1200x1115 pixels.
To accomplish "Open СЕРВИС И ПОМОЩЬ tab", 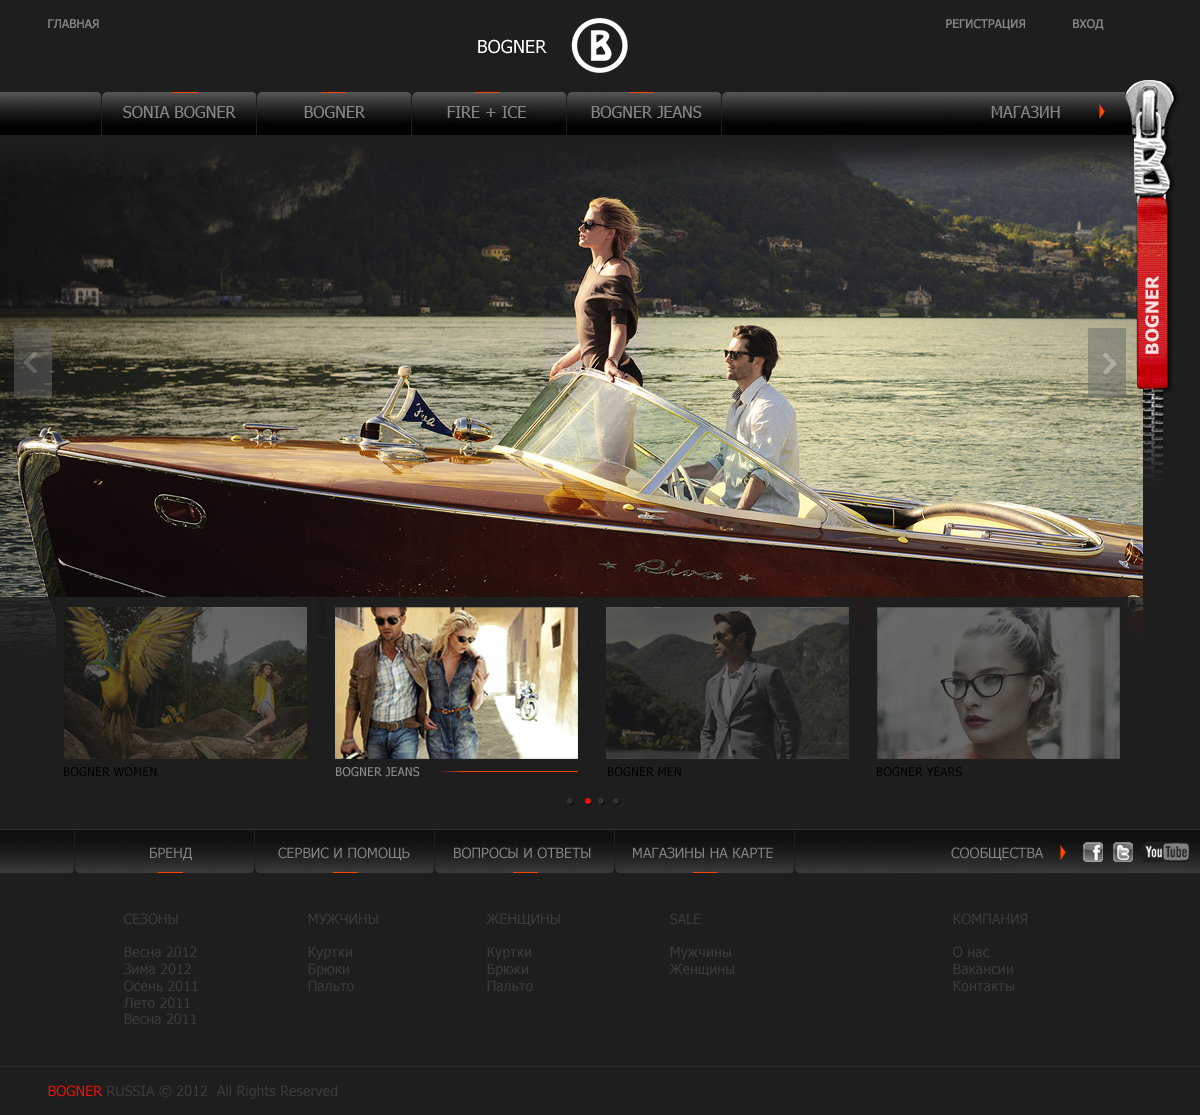I will point(344,852).
